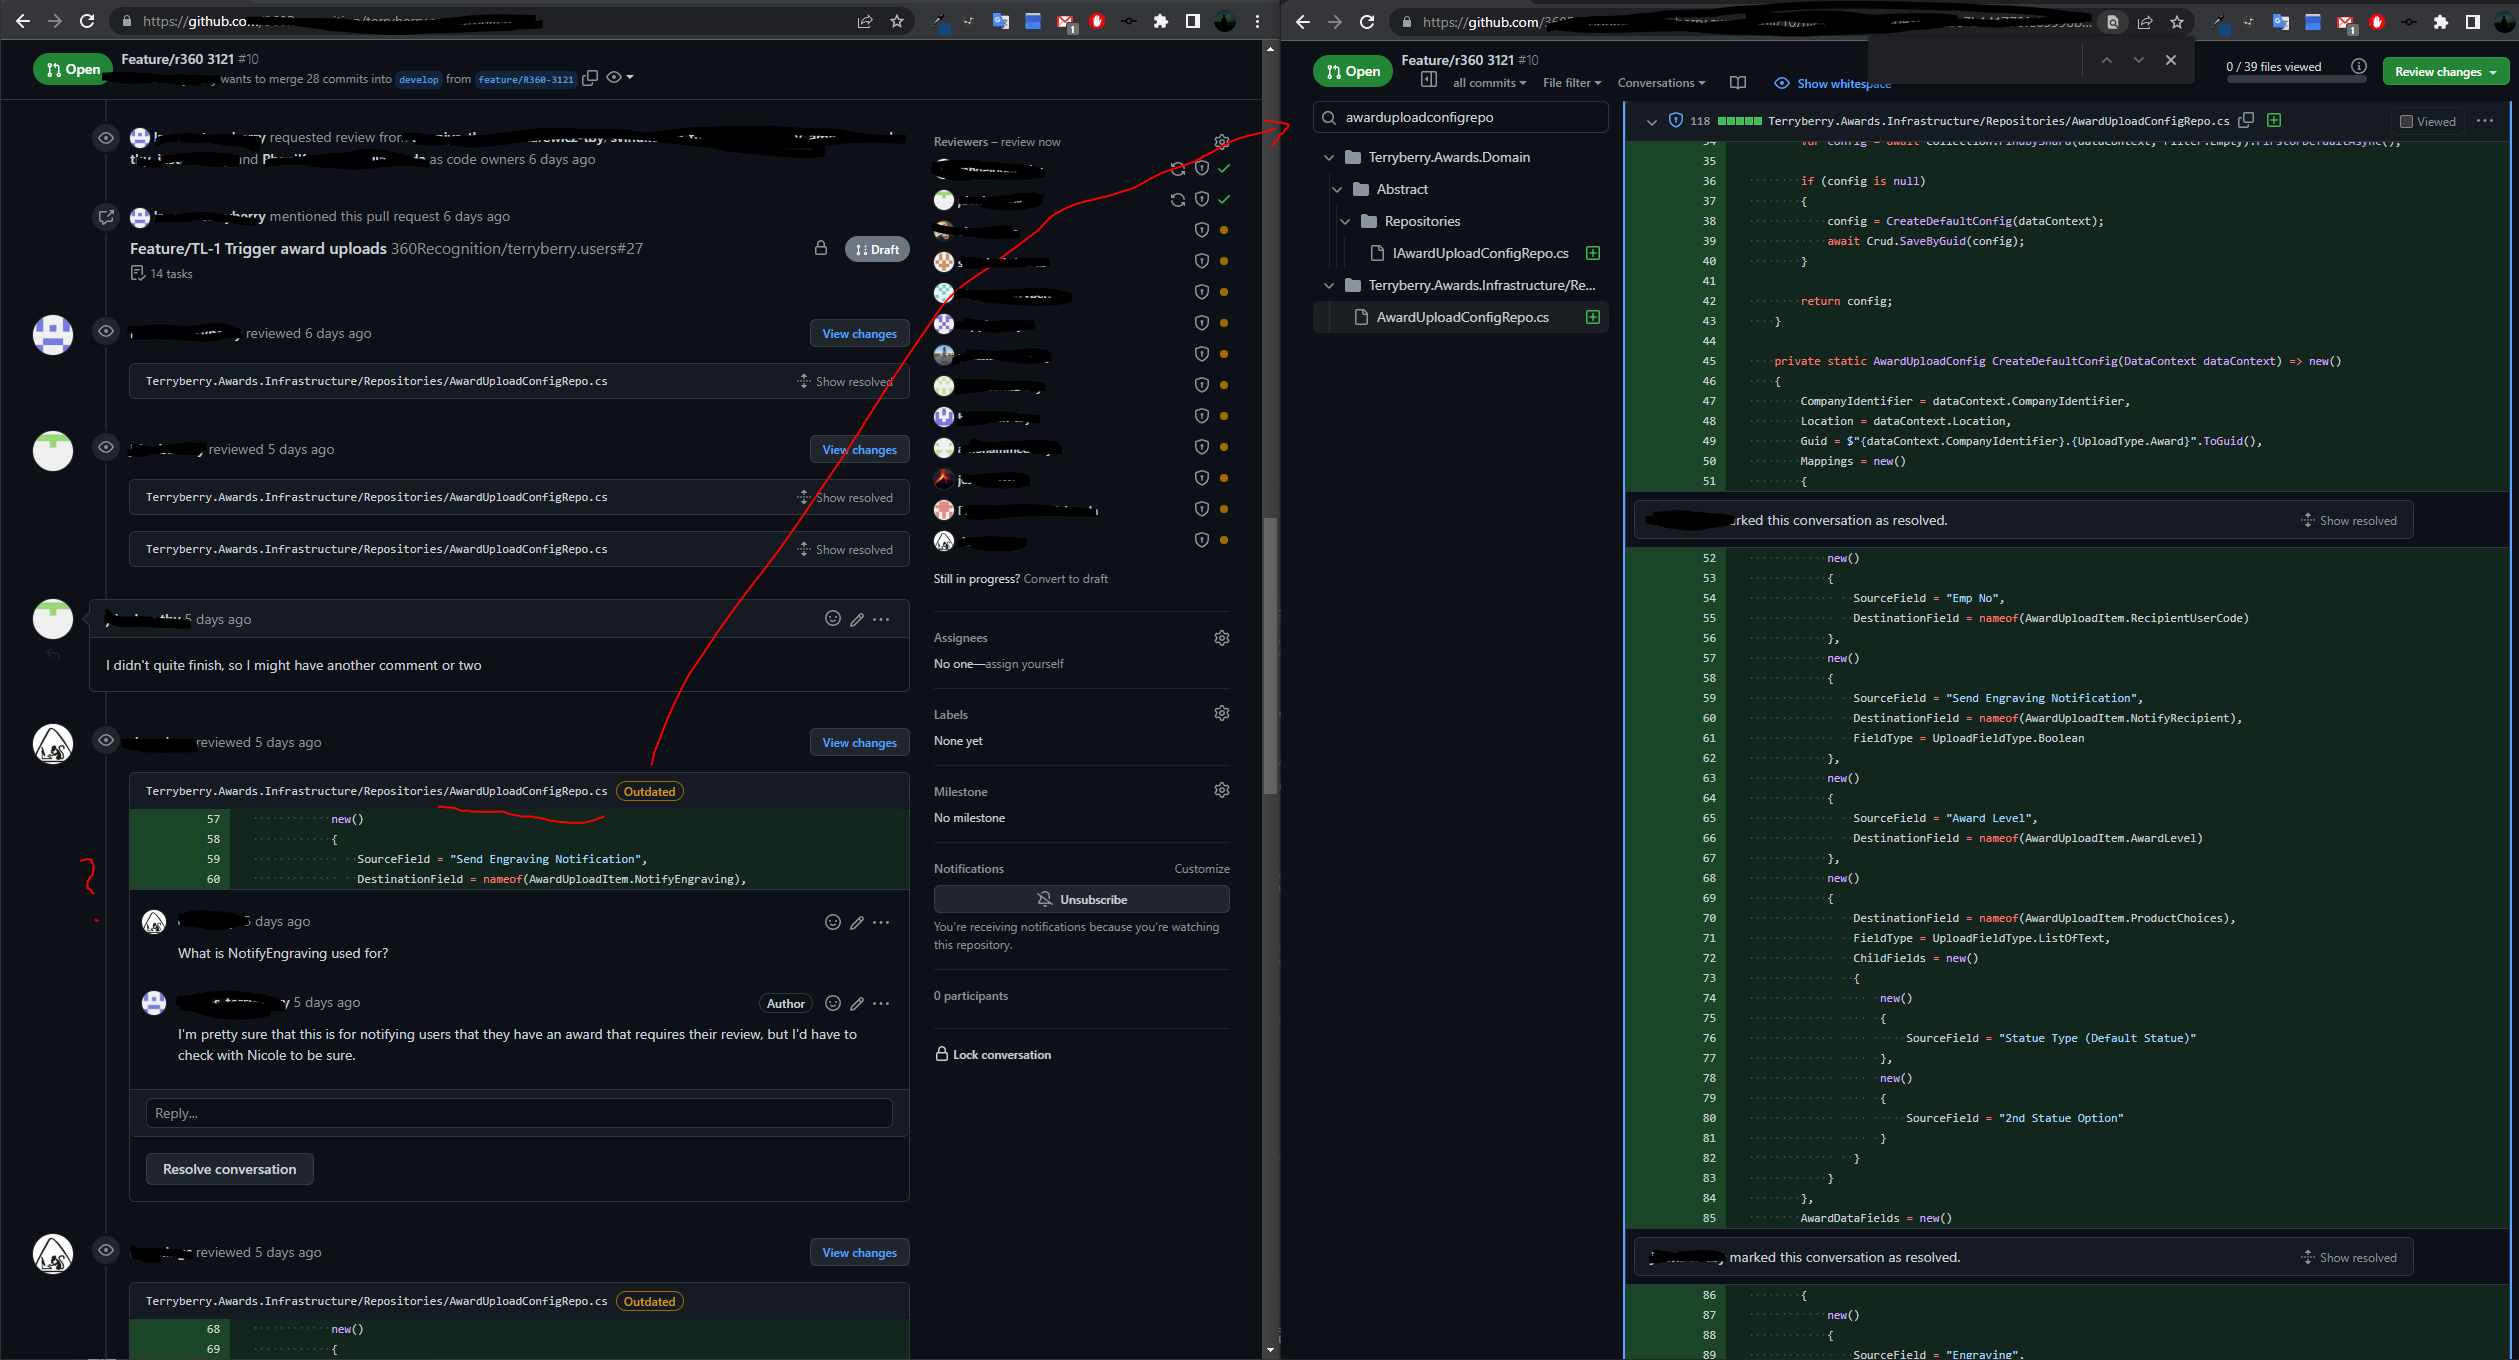This screenshot has width=2519, height=1360.
Task: Close the find-in-page bar
Action: [2171, 60]
